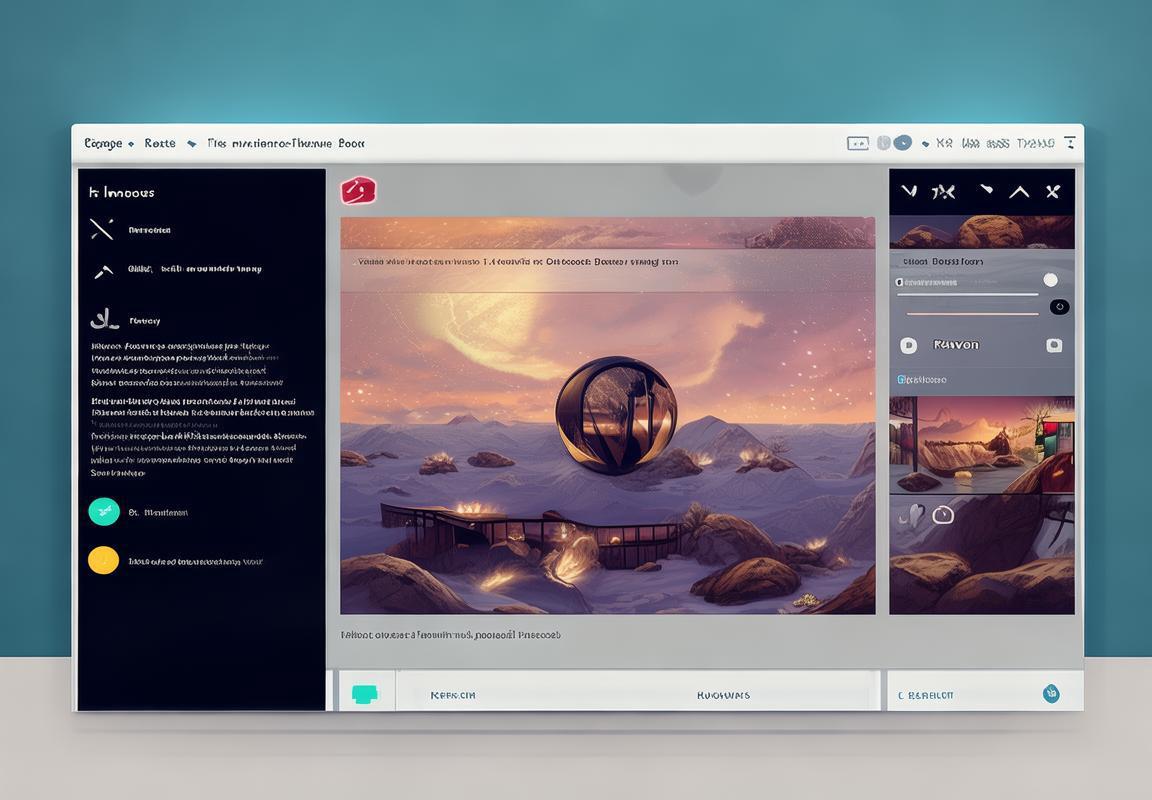Viewport: 1152px width, 800px height.
Task: Open the first menu item in top bar
Action: point(103,143)
